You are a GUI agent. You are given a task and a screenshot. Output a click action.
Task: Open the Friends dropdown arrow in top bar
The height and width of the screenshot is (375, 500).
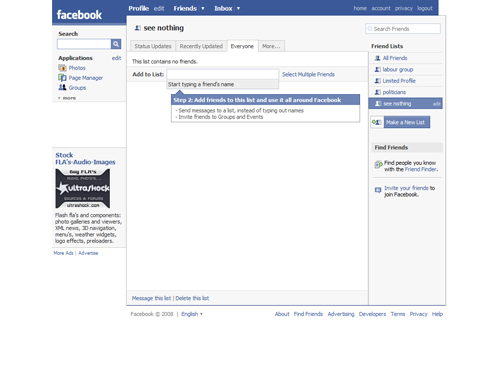[x=203, y=8]
